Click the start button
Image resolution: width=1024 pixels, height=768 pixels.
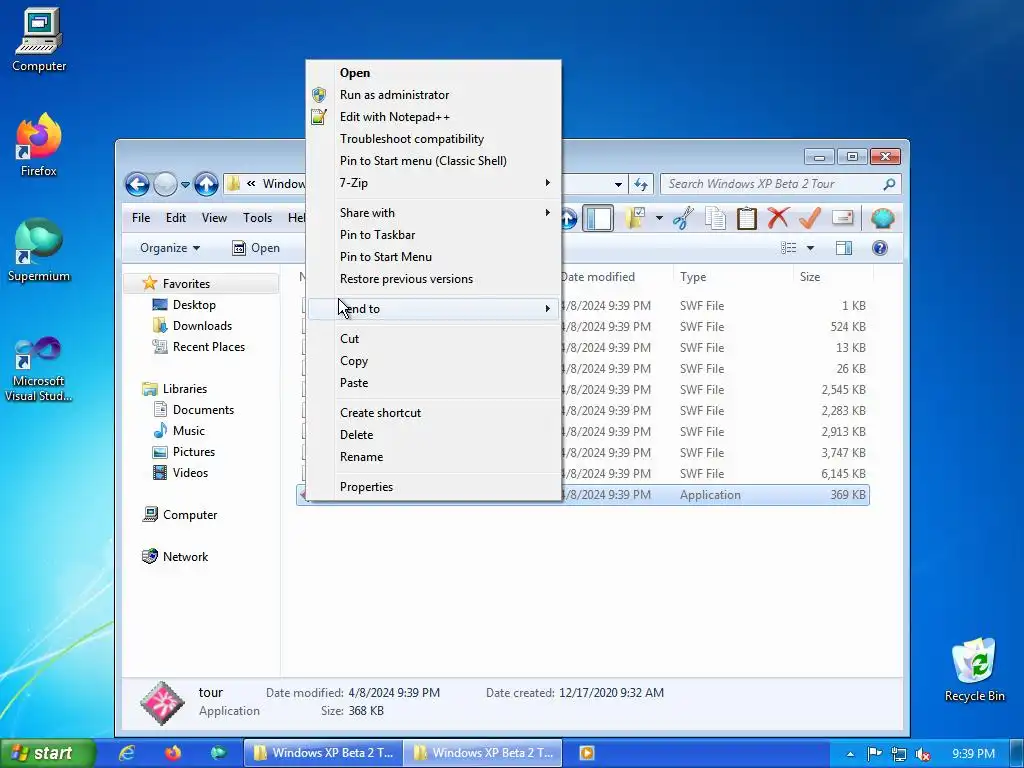click(48, 753)
